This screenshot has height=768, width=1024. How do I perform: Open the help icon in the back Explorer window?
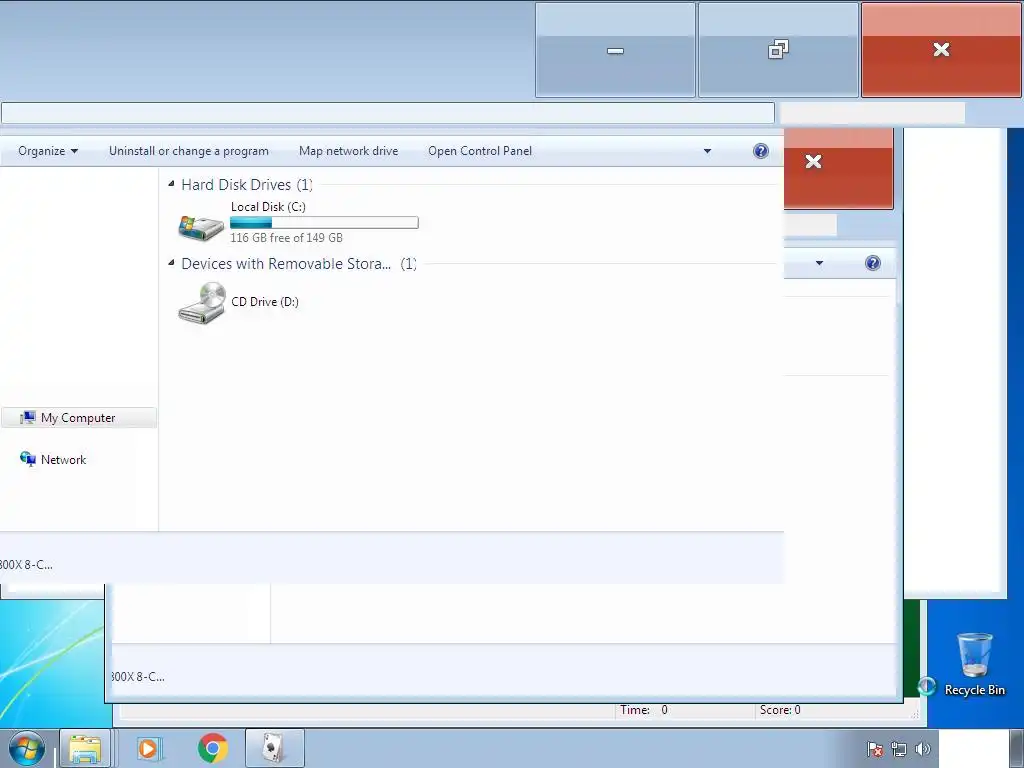(872, 263)
